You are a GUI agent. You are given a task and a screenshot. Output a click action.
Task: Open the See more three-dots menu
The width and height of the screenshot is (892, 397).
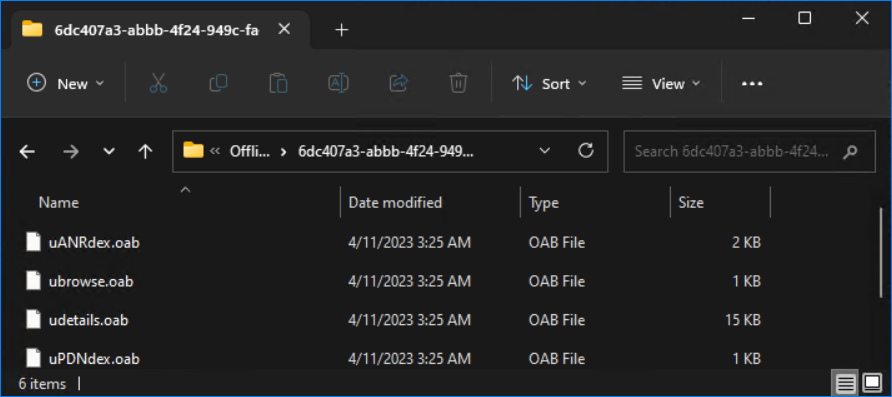(751, 84)
